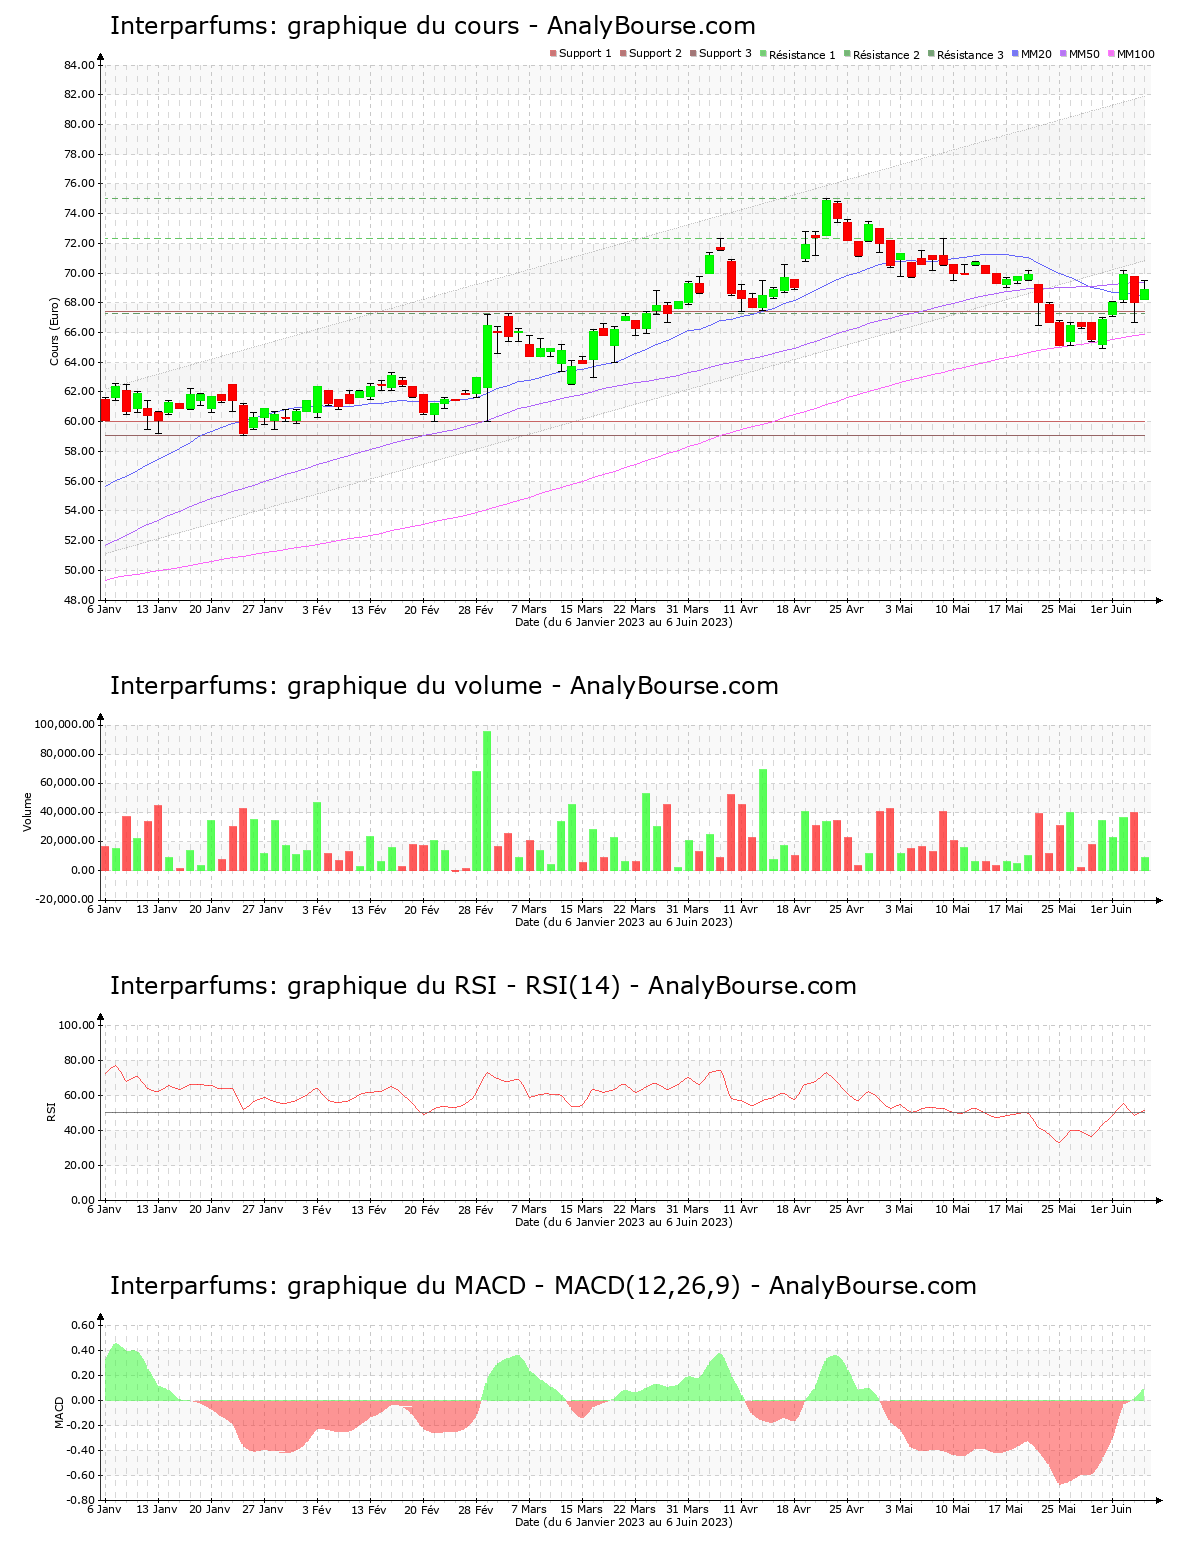Viewport: 1200px width, 1550px height.
Task: Click the 40,000.00 volume axis value
Action: tap(68, 812)
